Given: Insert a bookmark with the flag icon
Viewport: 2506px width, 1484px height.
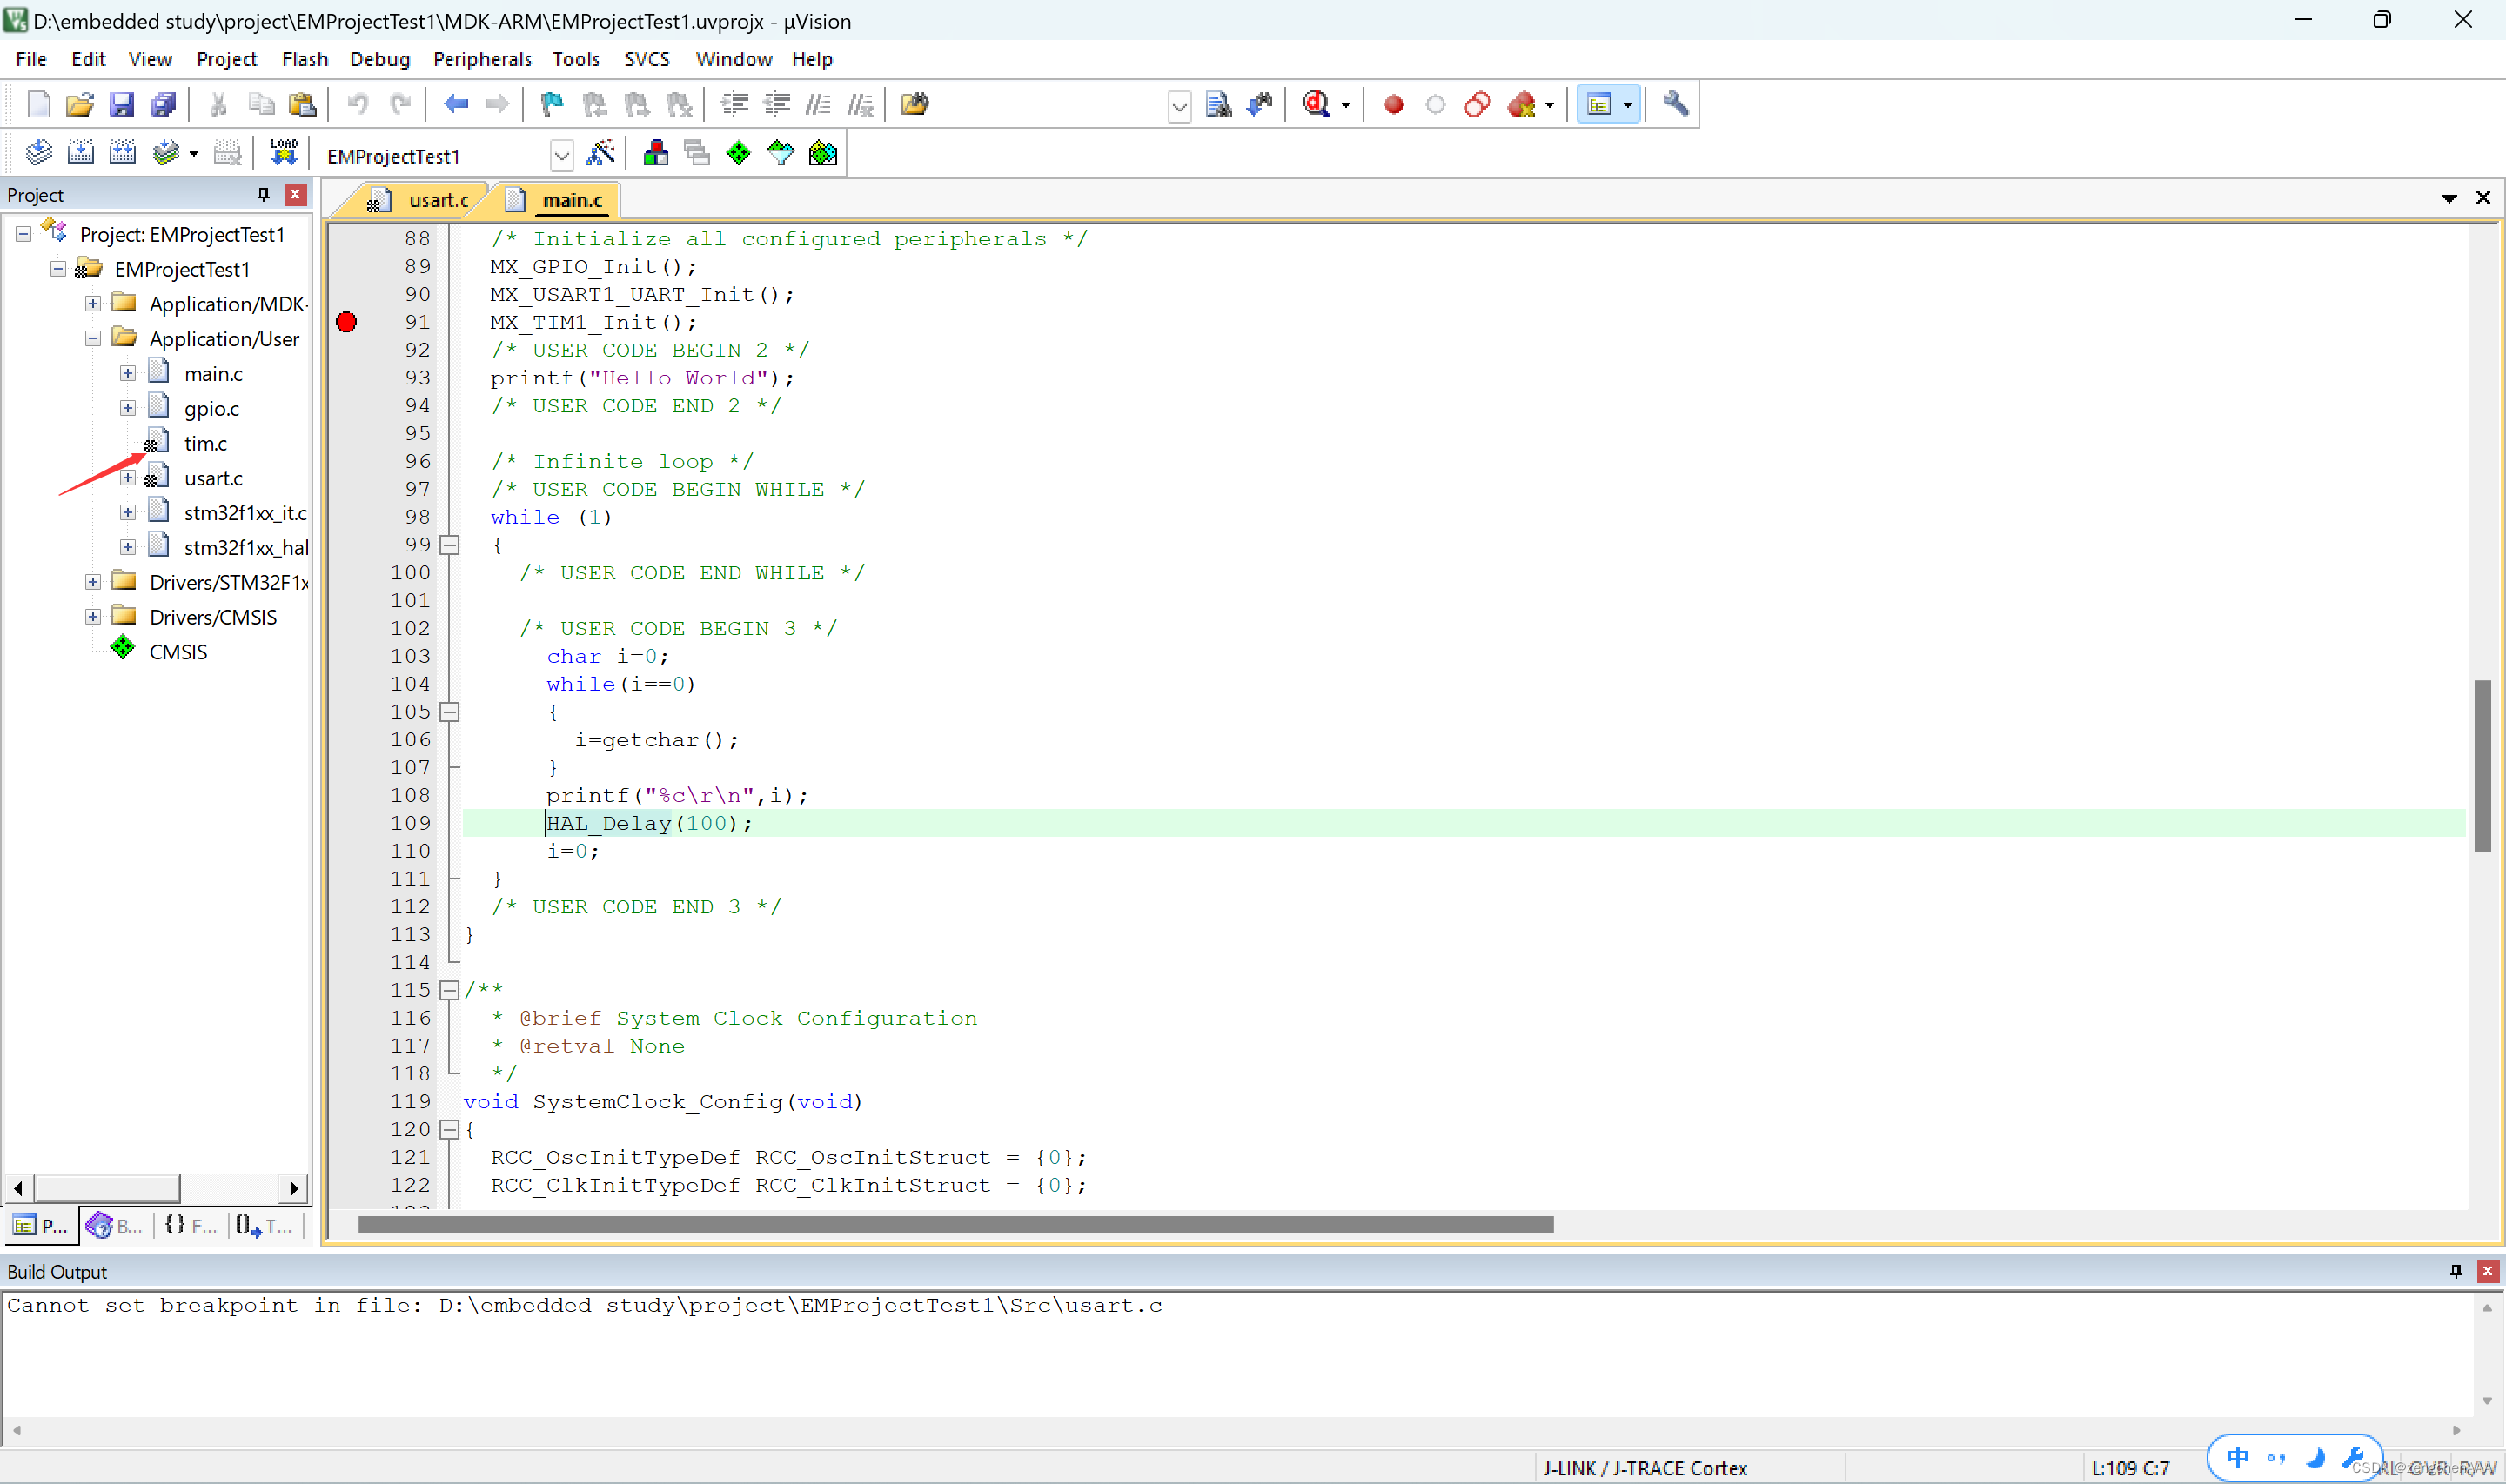Looking at the screenshot, I should 551,104.
